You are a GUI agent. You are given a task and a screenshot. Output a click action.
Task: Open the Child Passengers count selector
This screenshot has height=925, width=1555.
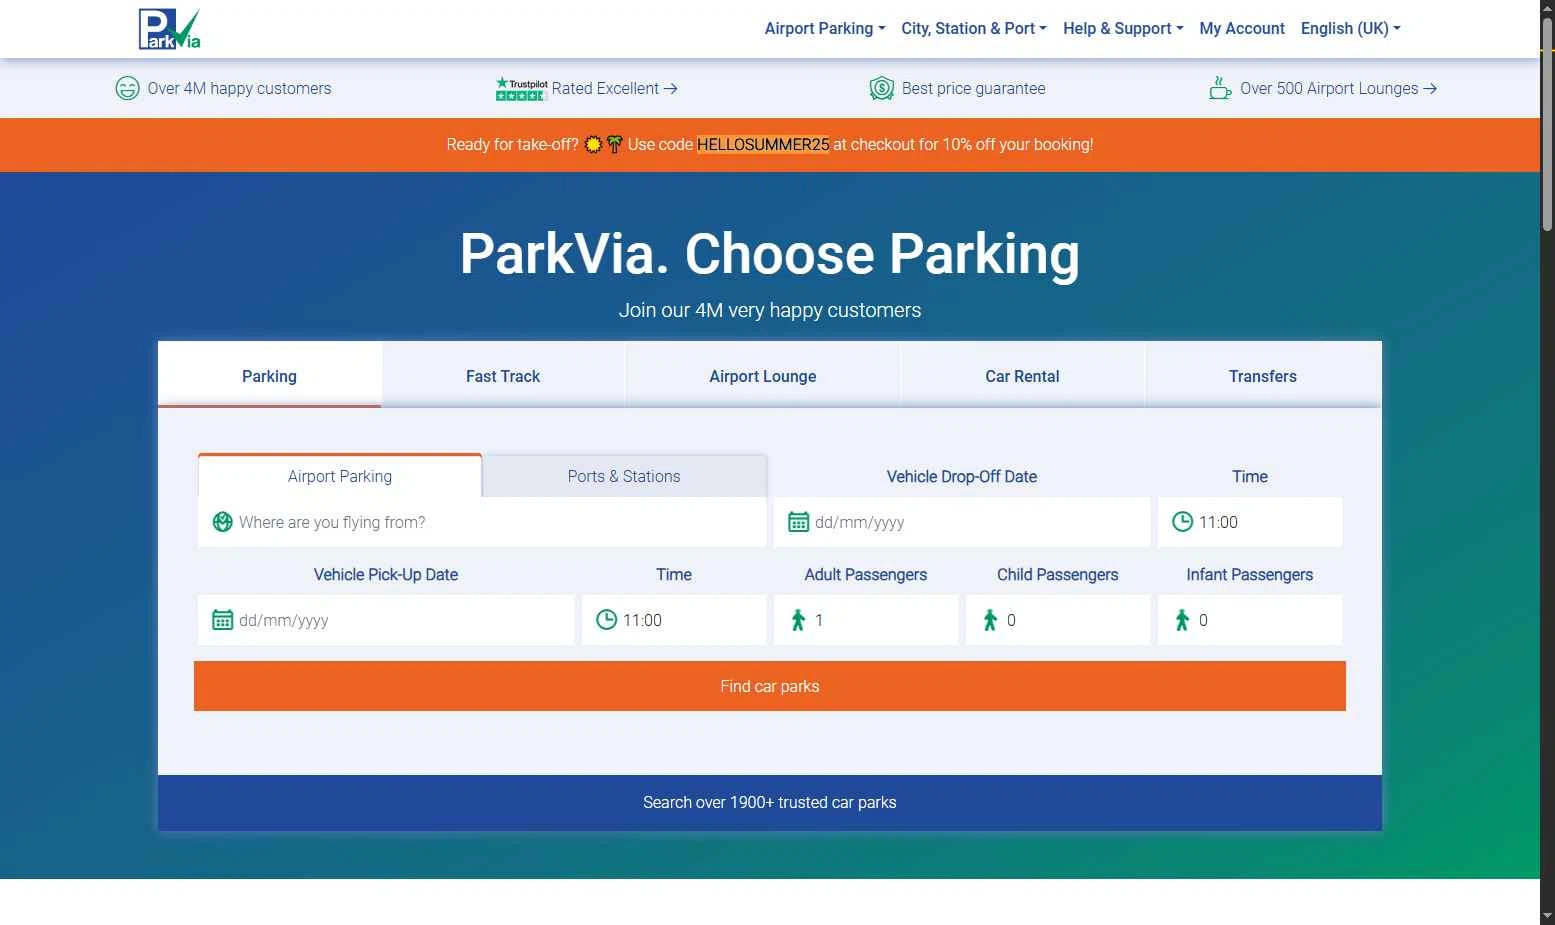point(1058,620)
